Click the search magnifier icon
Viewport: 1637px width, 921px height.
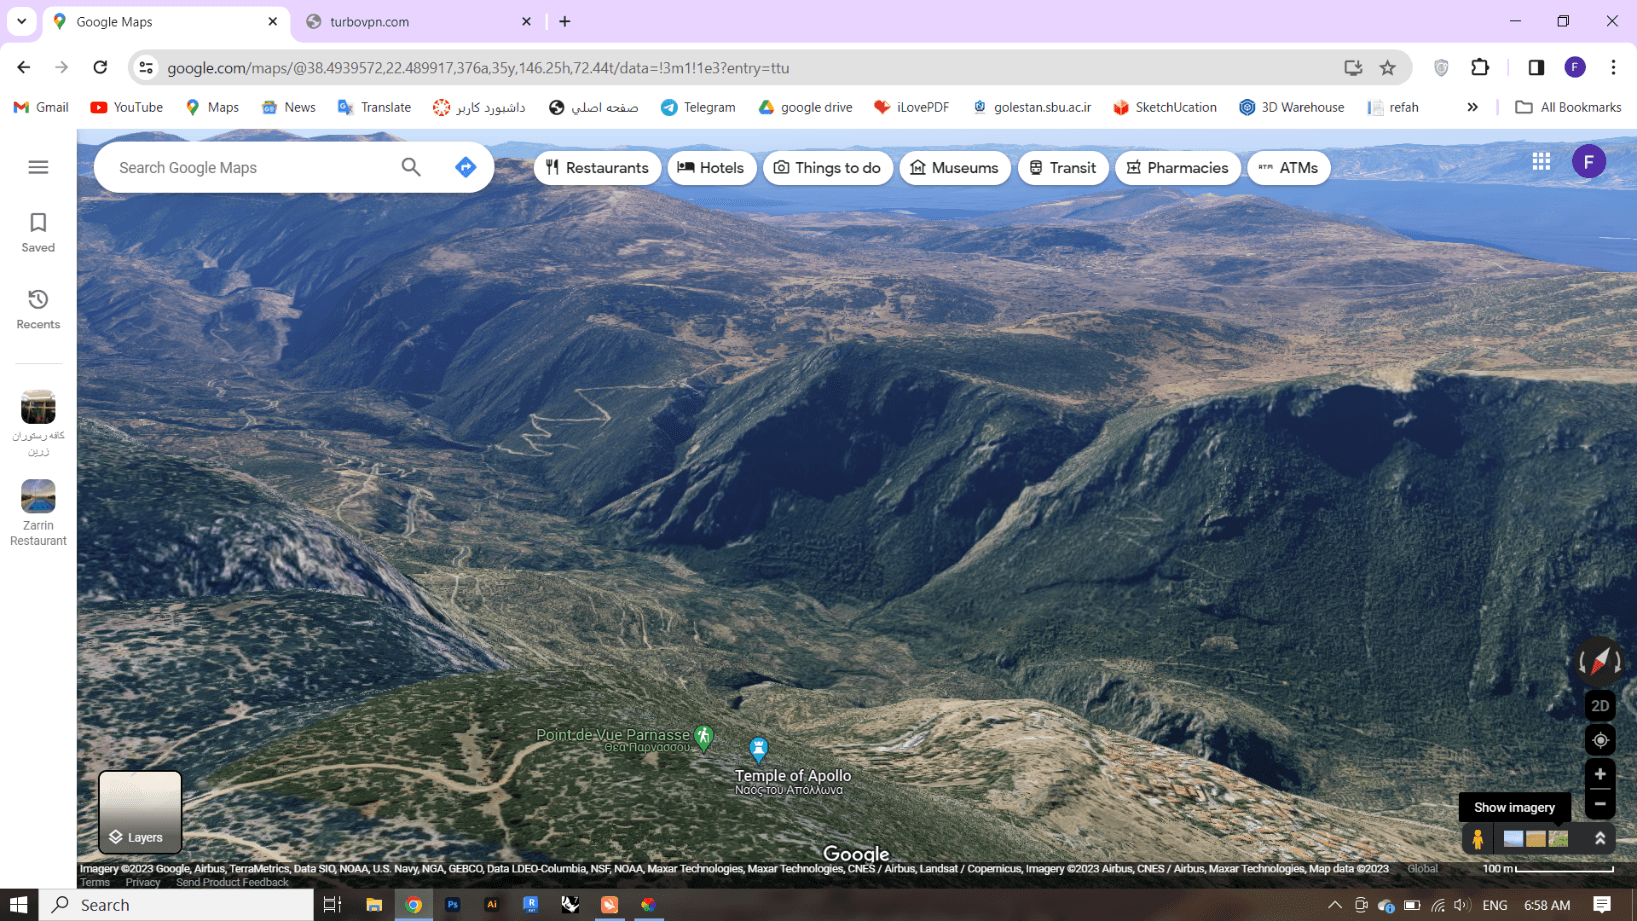point(411,167)
